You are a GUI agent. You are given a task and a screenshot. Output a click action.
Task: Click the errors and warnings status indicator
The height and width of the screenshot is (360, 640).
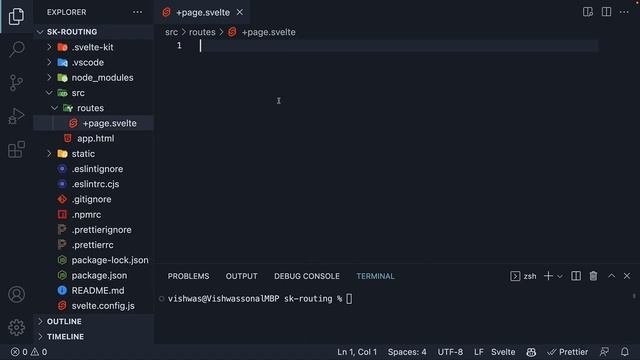pyautogui.click(x=29, y=352)
